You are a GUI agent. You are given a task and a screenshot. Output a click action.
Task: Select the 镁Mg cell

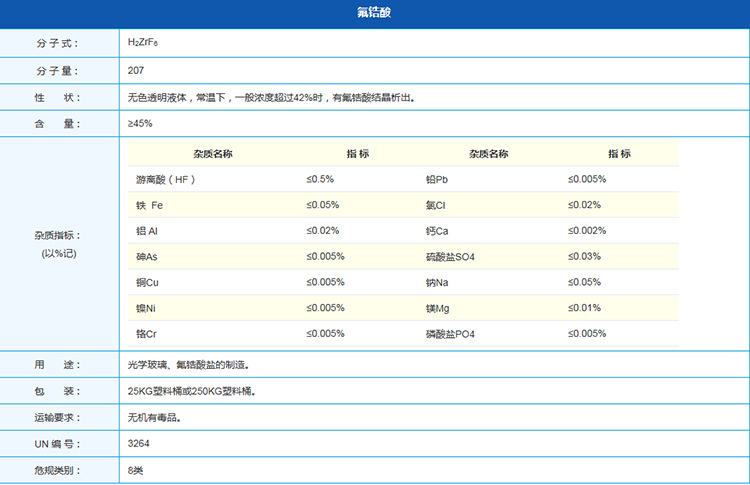pos(438,309)
